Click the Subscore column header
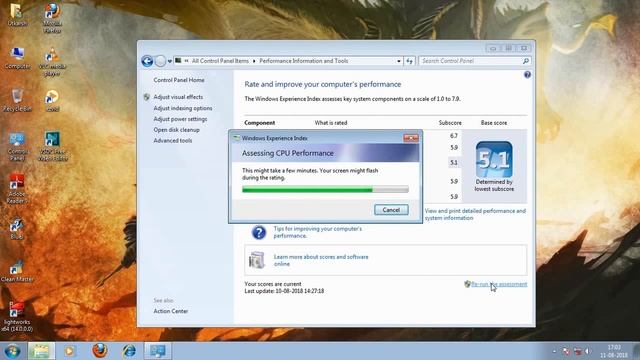Screen dimensions: 640x360 (450, 122)
